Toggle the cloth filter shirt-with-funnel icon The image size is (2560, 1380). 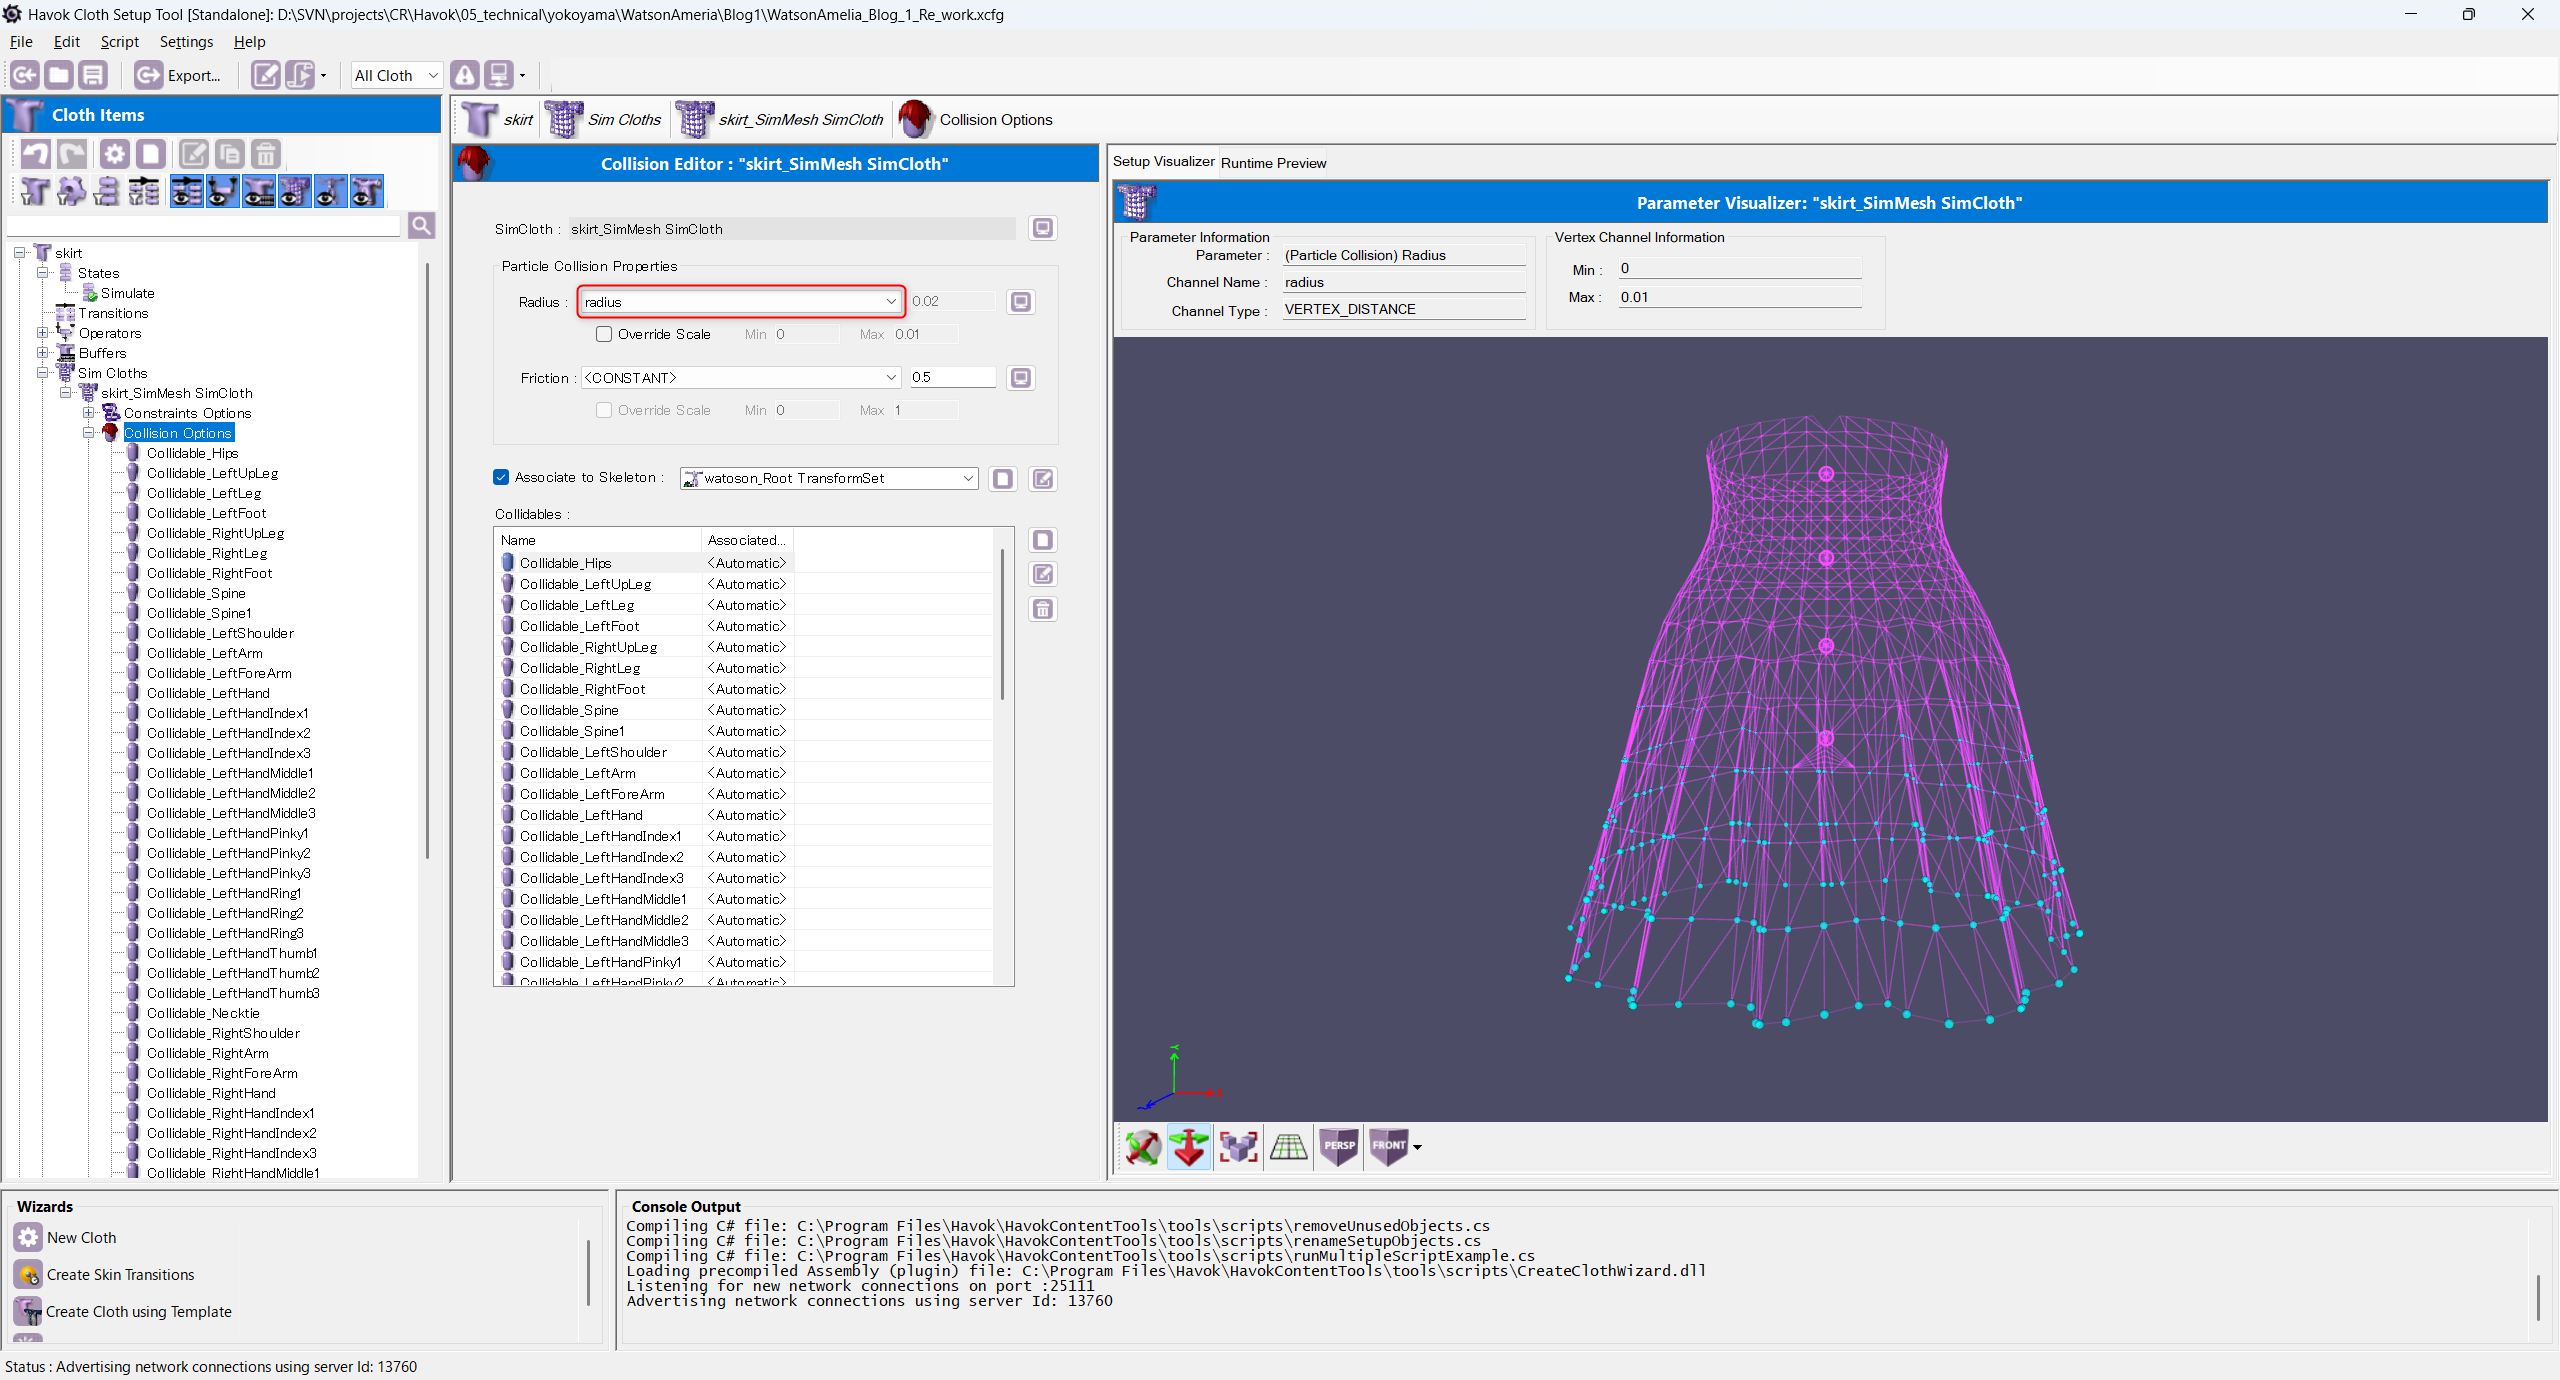35,191
